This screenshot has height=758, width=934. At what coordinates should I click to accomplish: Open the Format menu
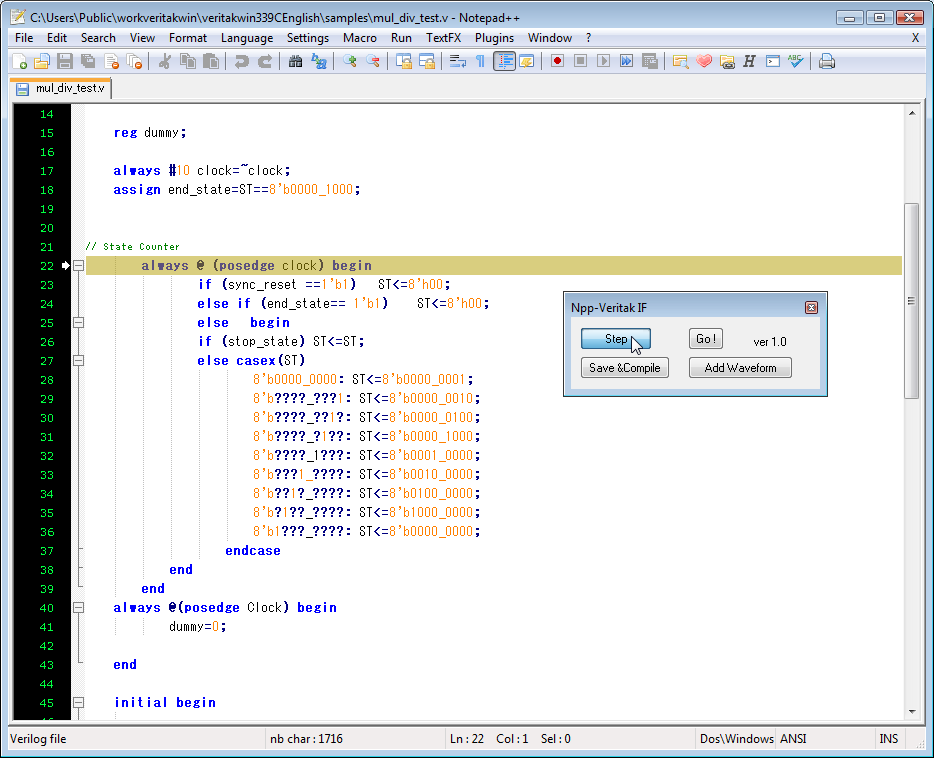click(x=188, y=38)
